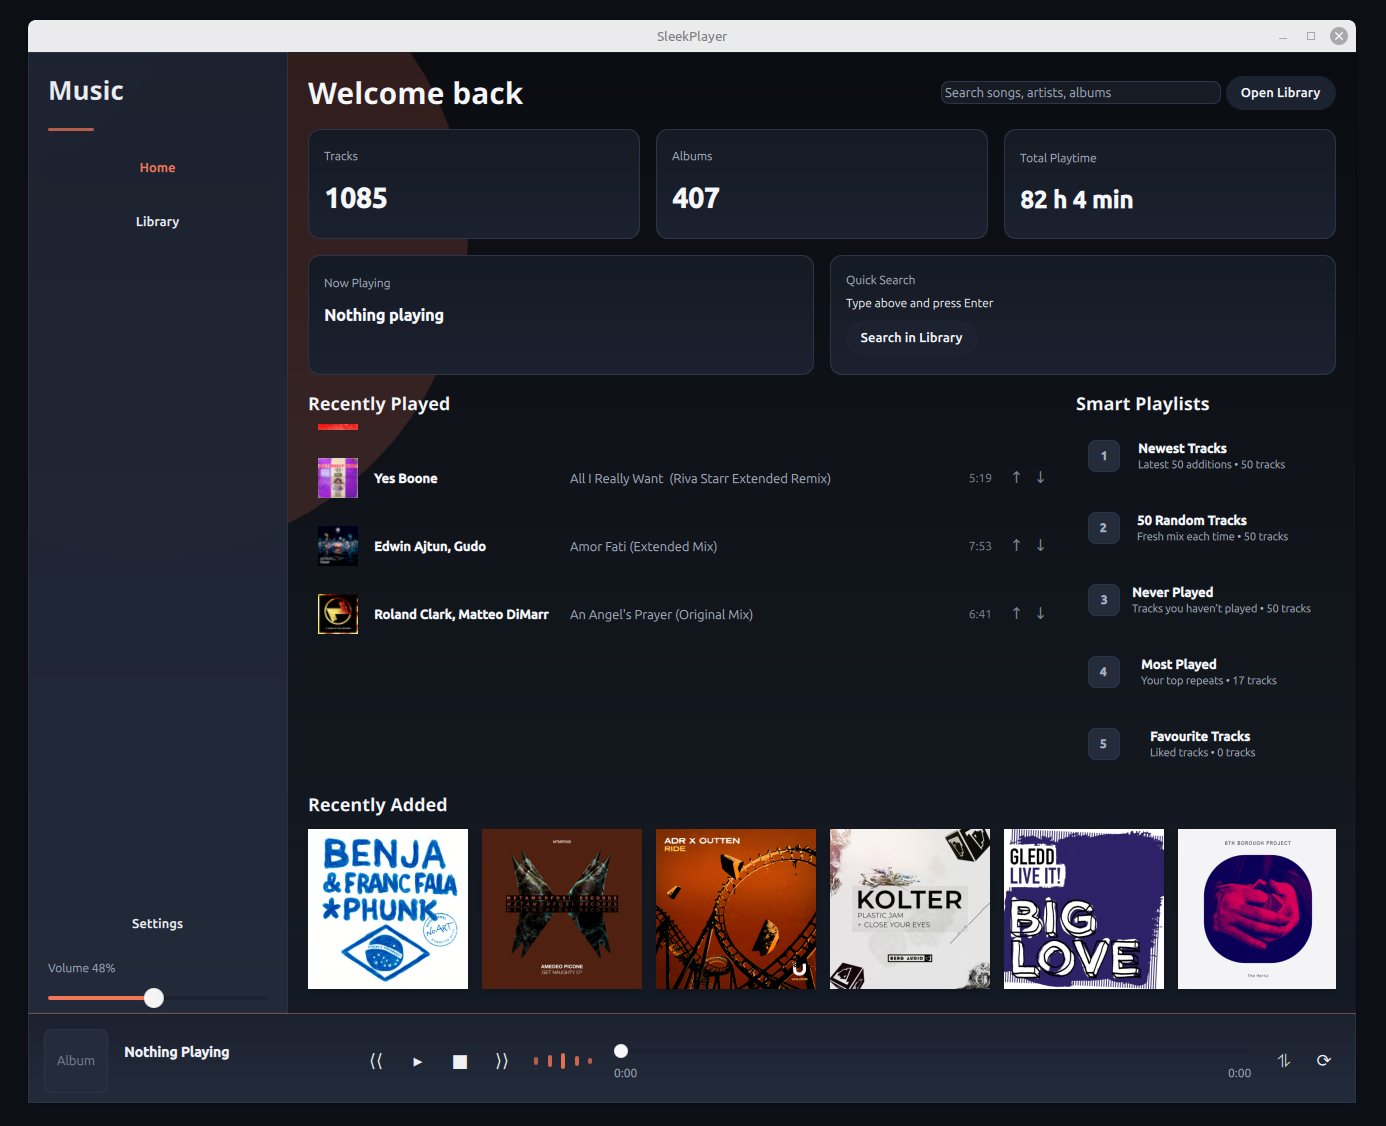
Task: Skip to the previous track
Action: pyautogui.click(x=376, y=1061)
